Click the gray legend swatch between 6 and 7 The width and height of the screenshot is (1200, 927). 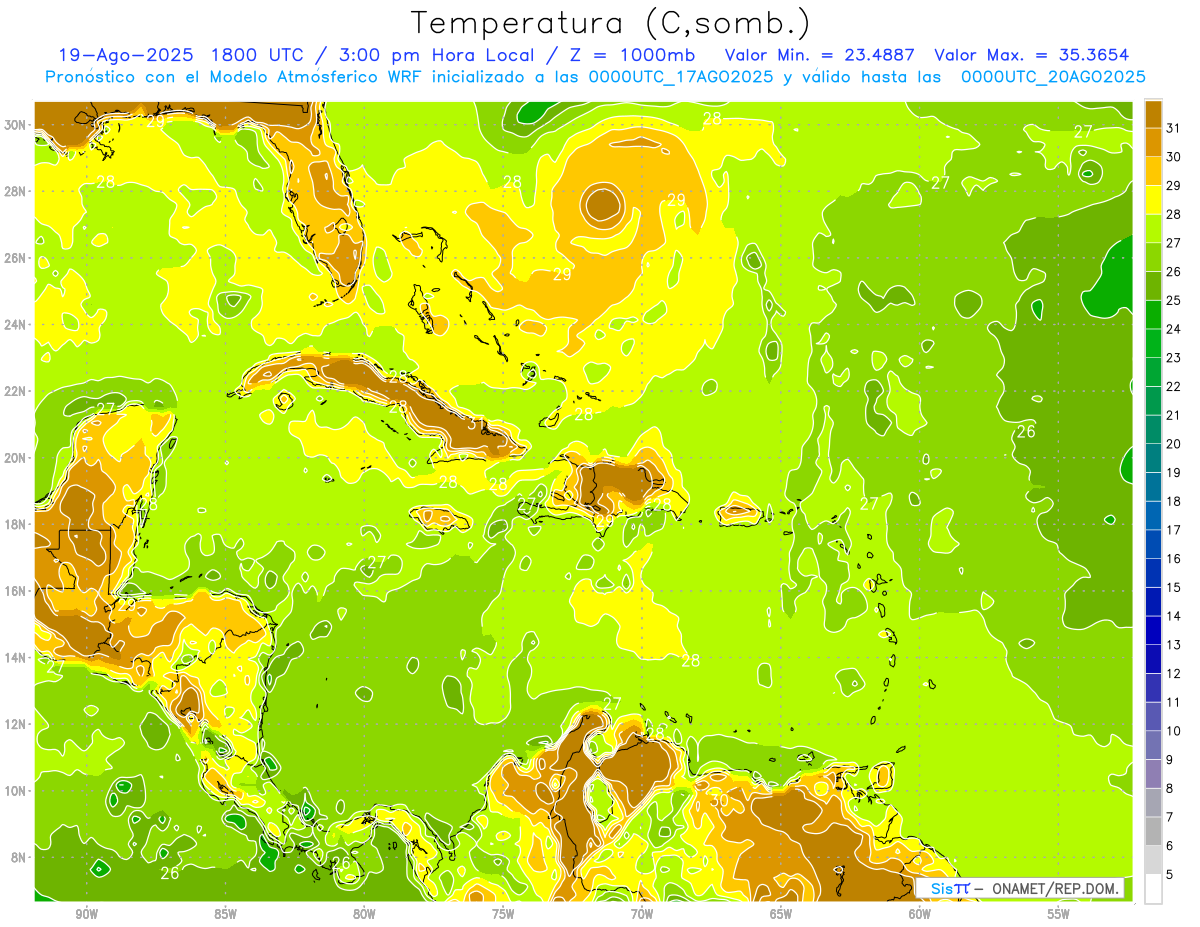coord(1153,831)
